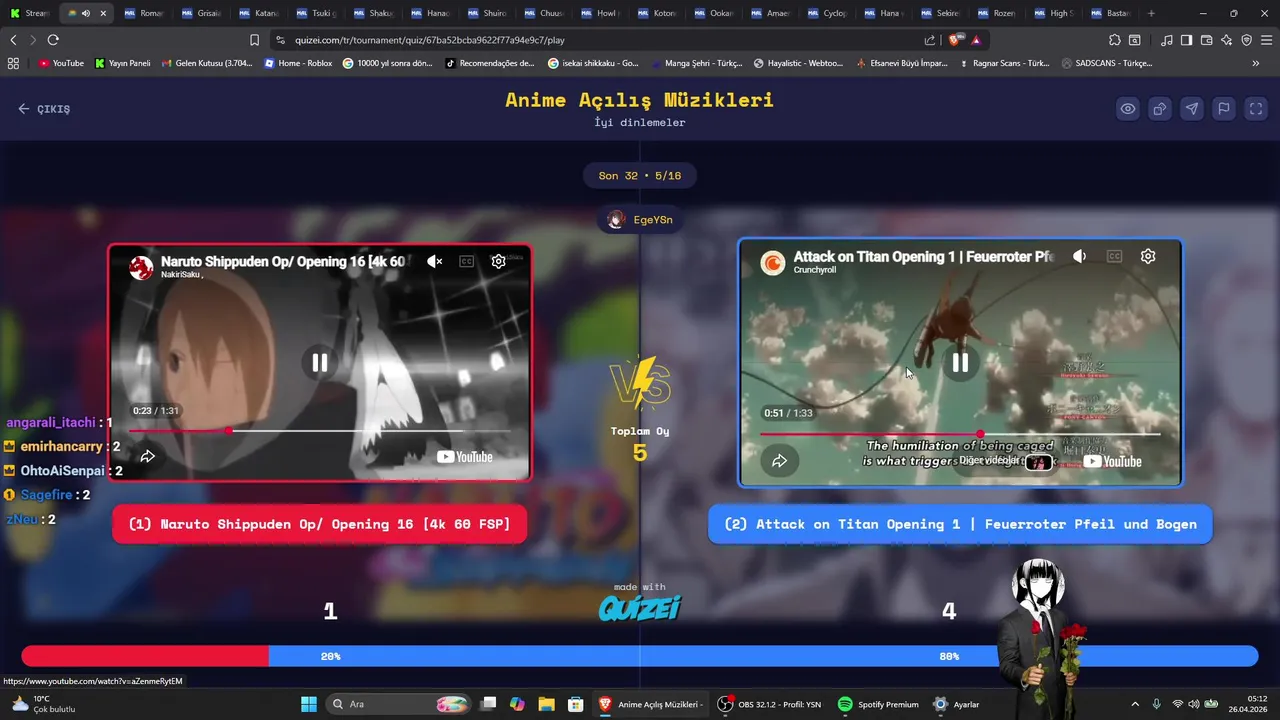Open browser apps grid icon
1280x720 pixels.
[x=13, y=63]
